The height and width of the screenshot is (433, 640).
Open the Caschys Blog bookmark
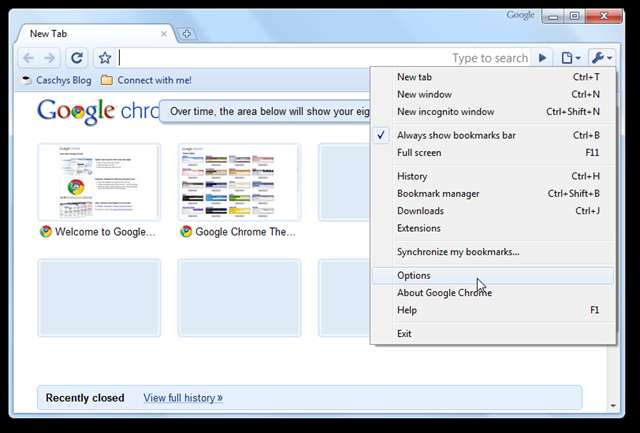tap(57, 80)
